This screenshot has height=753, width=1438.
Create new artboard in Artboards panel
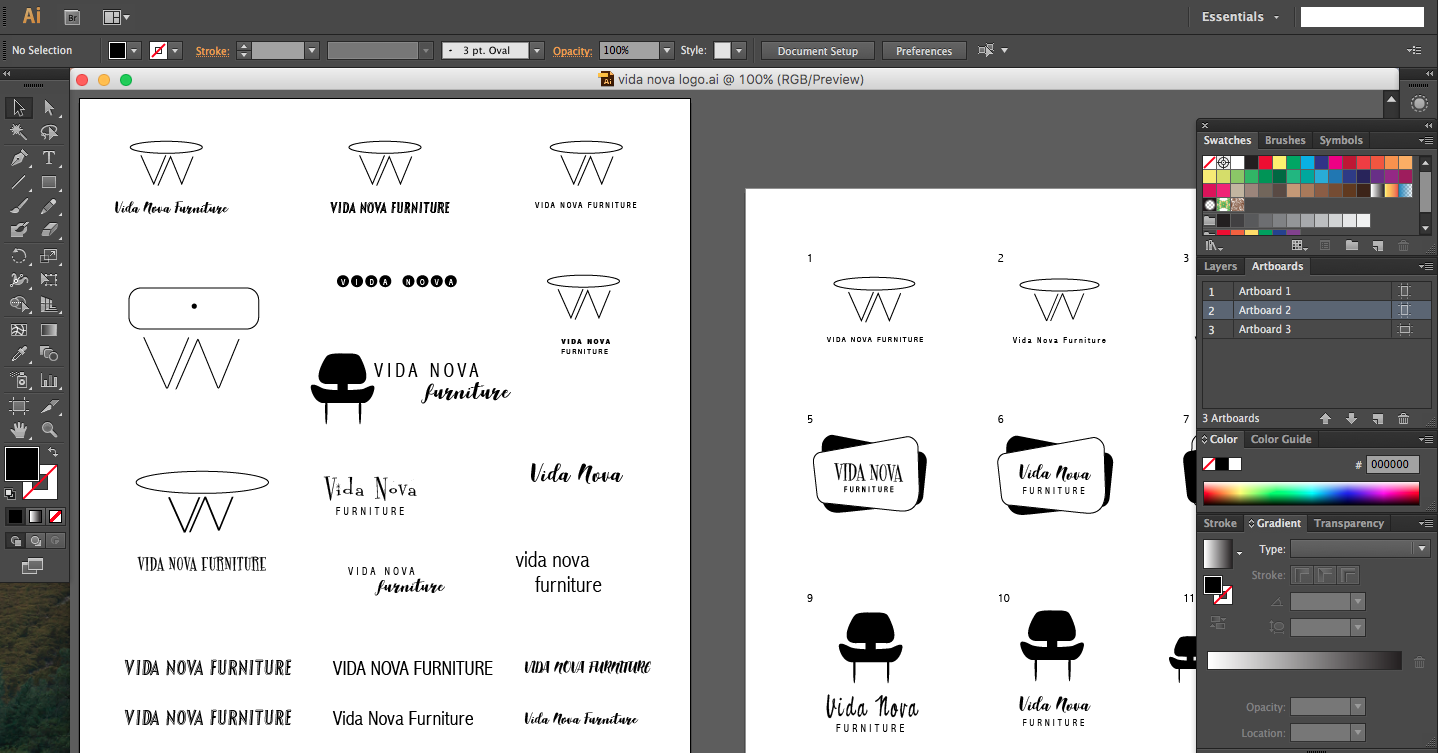point(1377,419)
